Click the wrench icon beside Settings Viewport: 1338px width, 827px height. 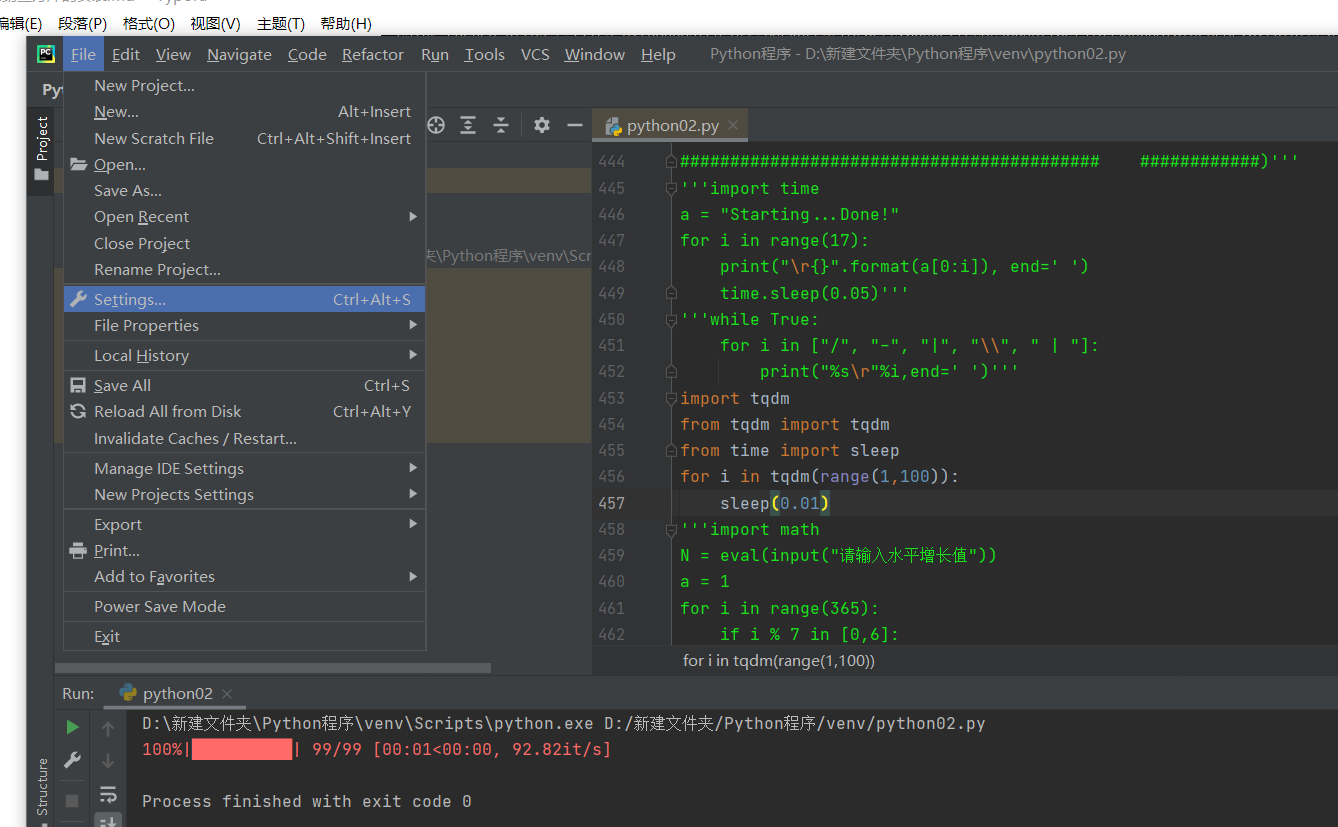(x=78, y=299)
